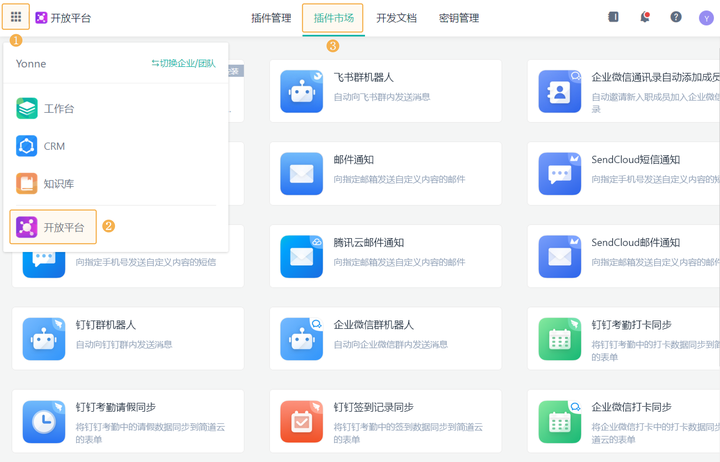Select 开放平台 in the app menu
This screenshot has height=462, width=720.
(x=53, y=227)
